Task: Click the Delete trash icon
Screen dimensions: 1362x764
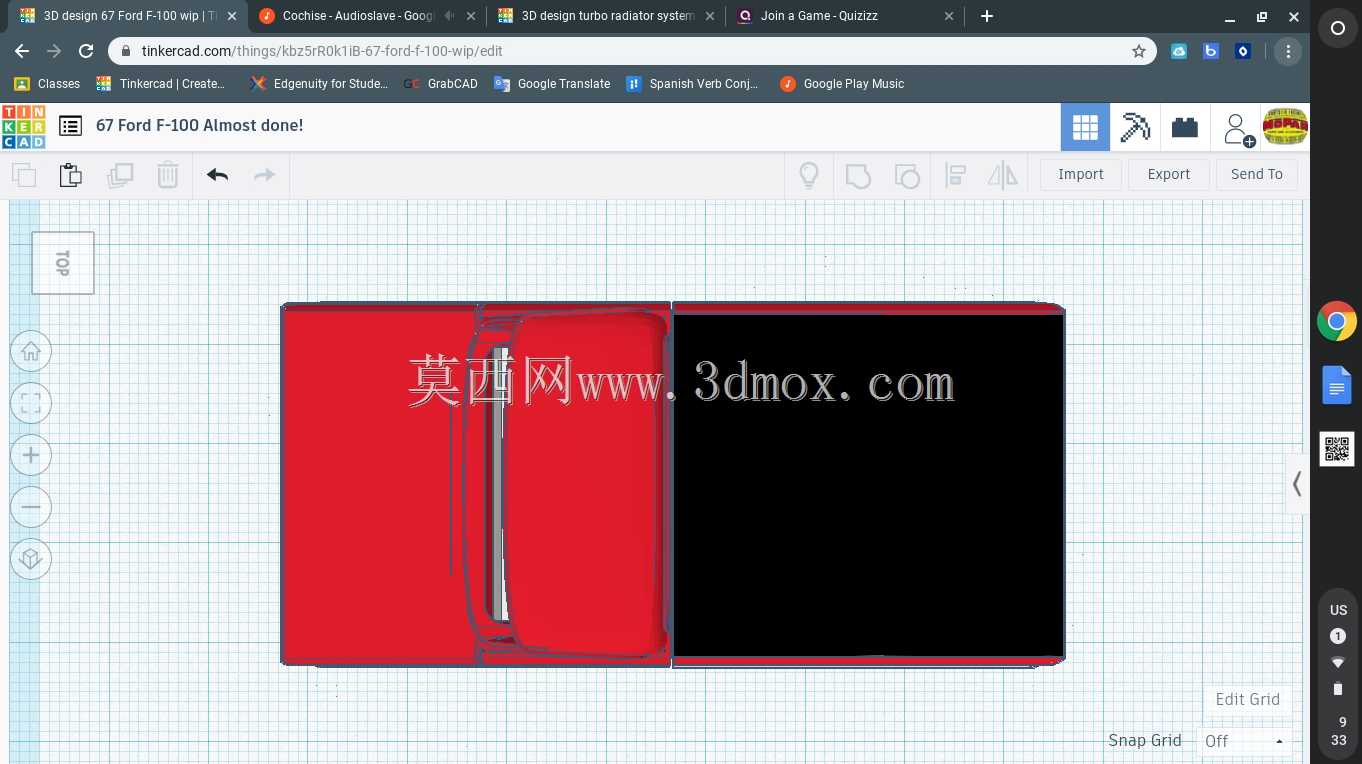Action: (168, 175)
